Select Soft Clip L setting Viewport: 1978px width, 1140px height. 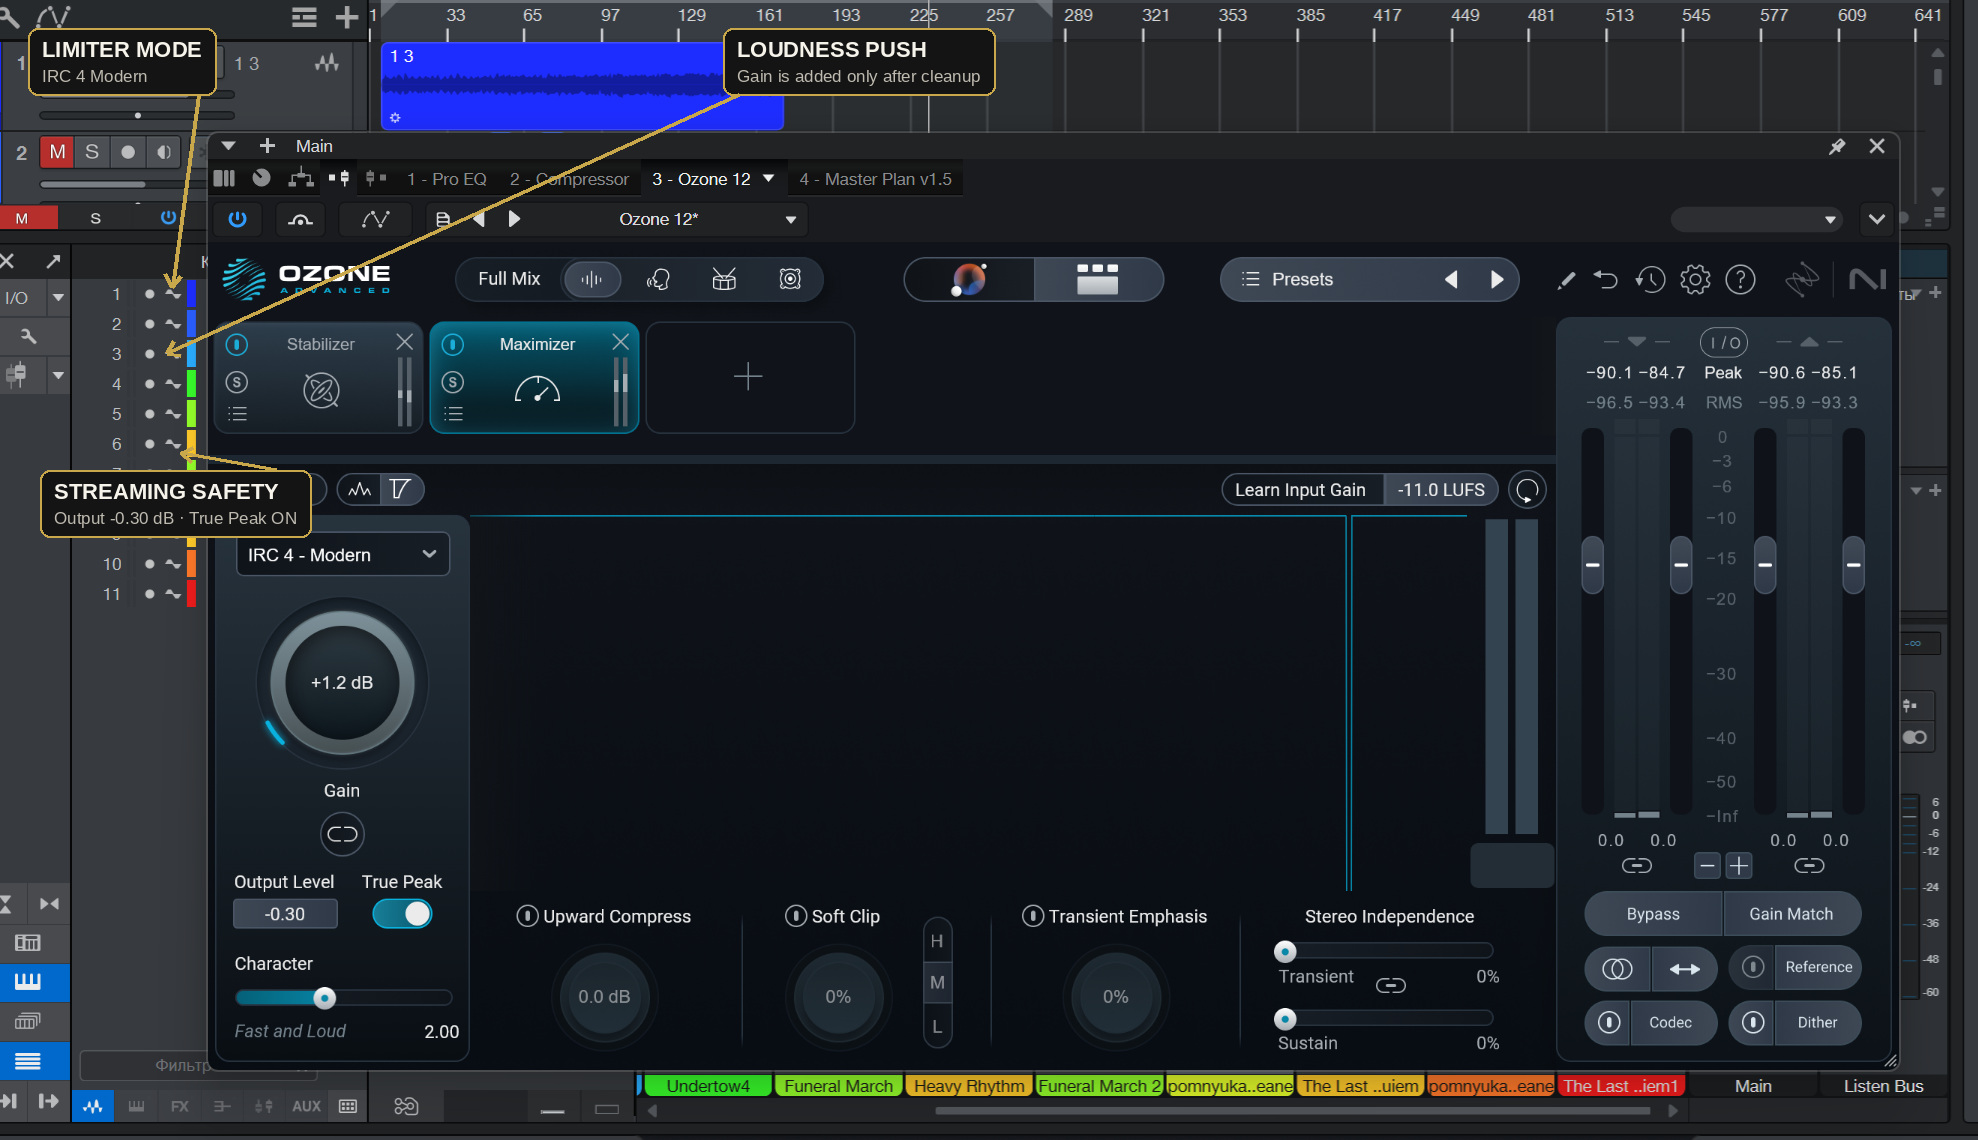(937, 1026)
